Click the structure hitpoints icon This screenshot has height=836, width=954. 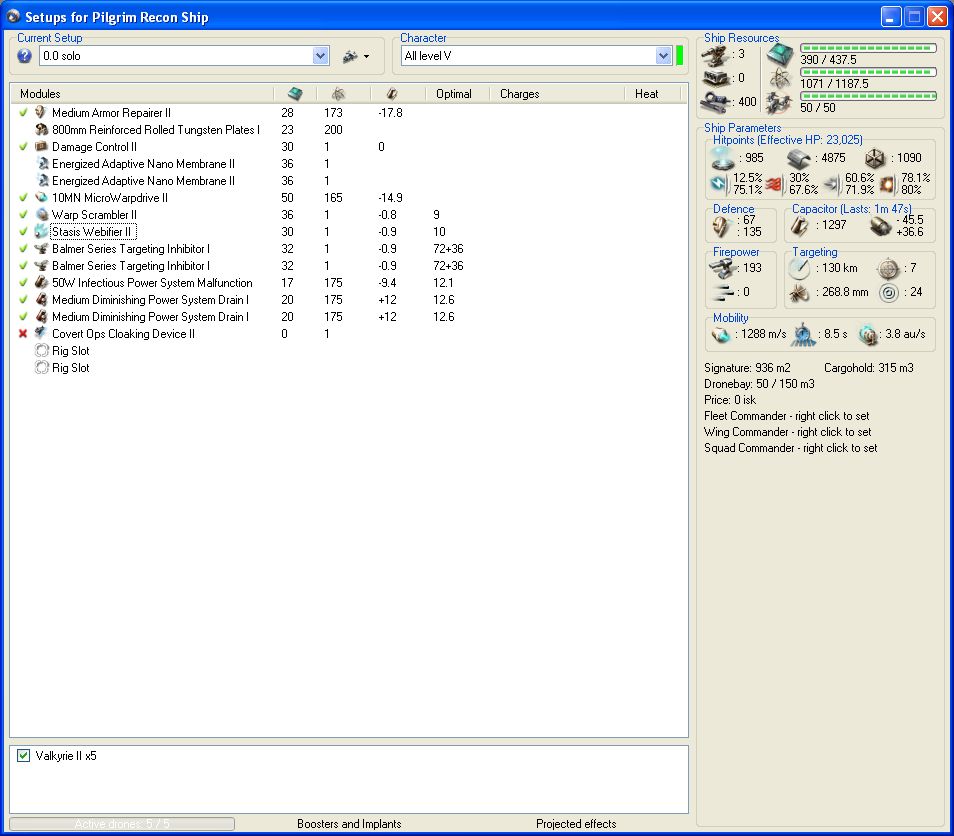pyautogui.click(x=875, y=158)
